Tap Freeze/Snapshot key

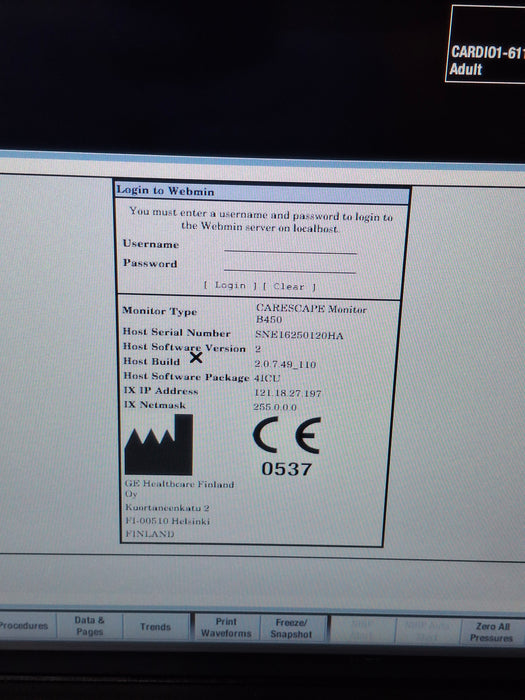click(291, 628)
